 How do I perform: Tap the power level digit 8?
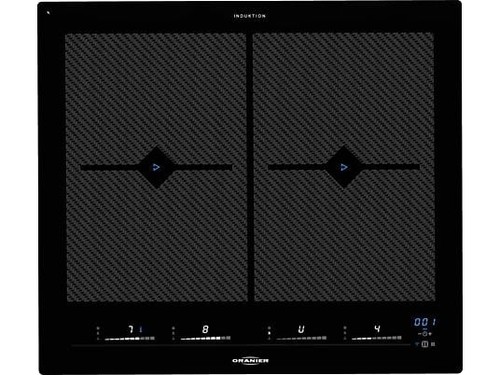click(205, 329)
